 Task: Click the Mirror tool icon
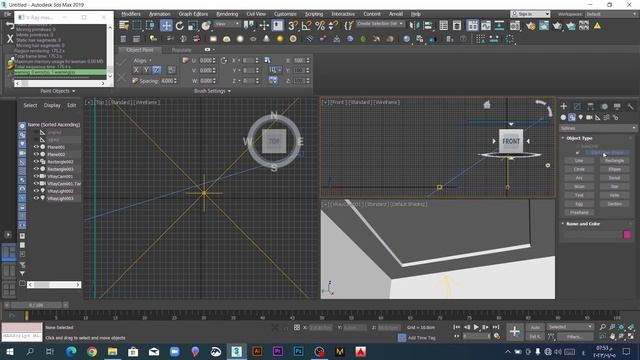pos(414,26)
